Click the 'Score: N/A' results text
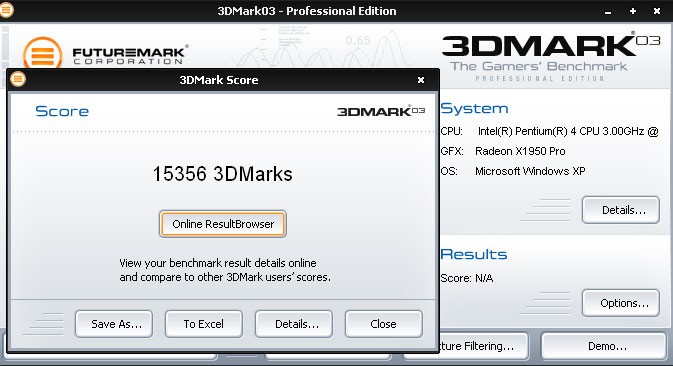Viewport: 673px width, 366px height. coord(467,278)
